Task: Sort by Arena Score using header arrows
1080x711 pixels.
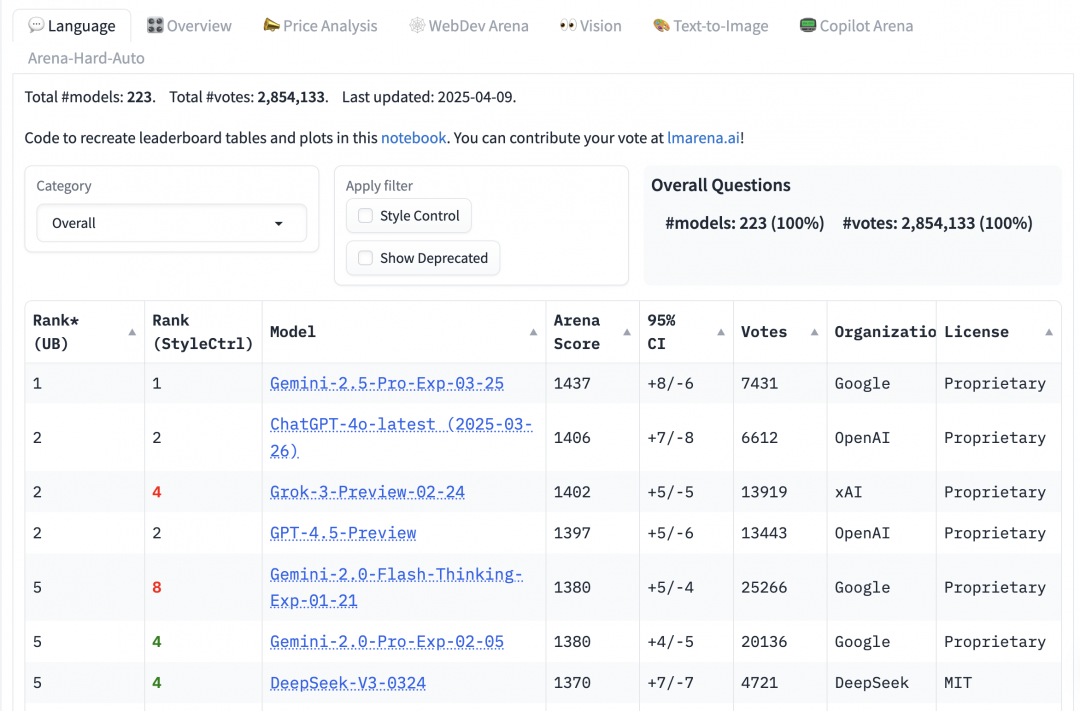Action: click(627, 332)
